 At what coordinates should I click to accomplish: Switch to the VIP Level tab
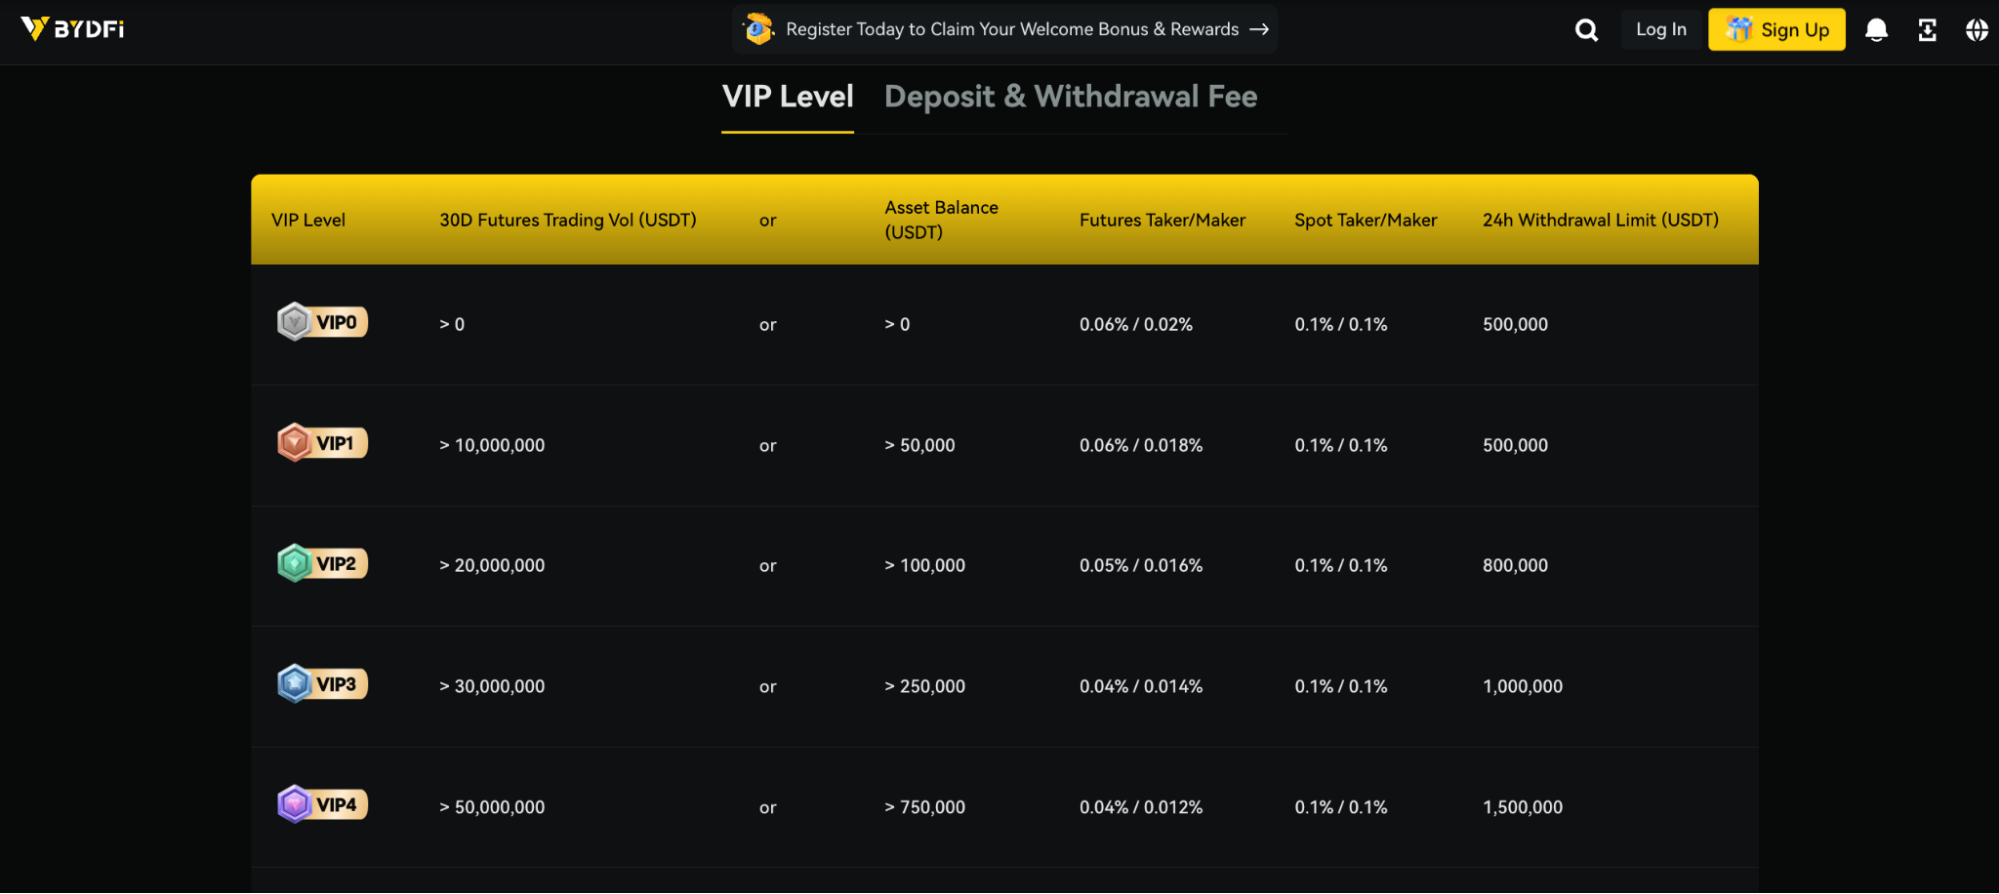click(787, 97)
